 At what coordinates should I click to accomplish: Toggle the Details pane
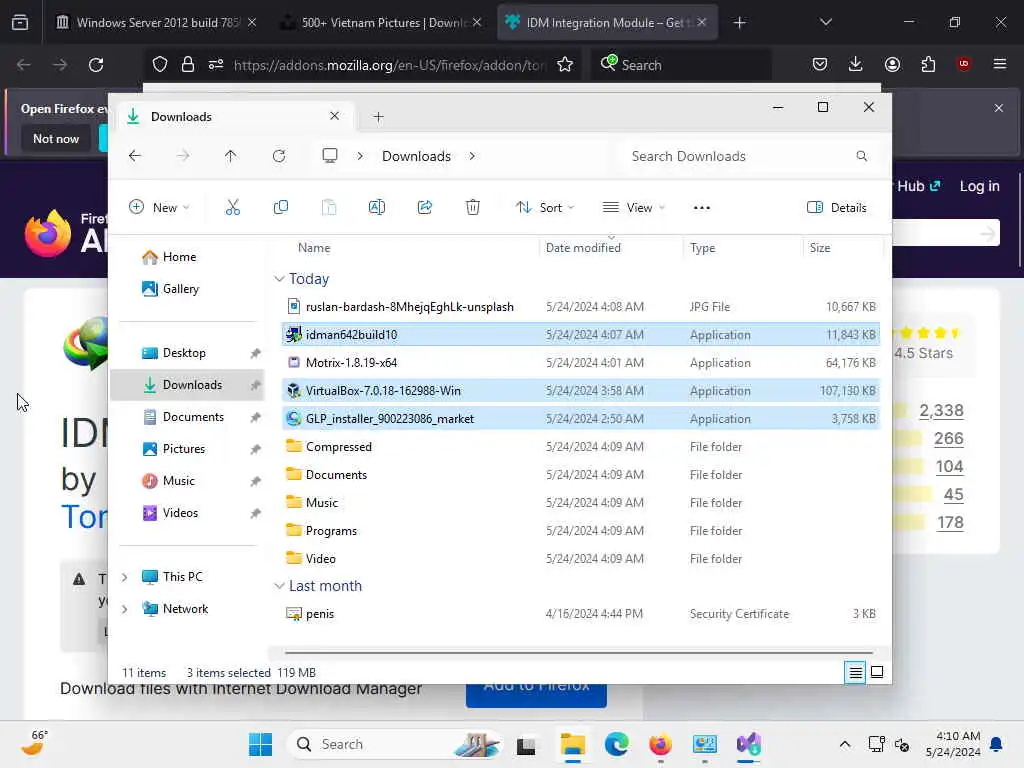[837, 208]
